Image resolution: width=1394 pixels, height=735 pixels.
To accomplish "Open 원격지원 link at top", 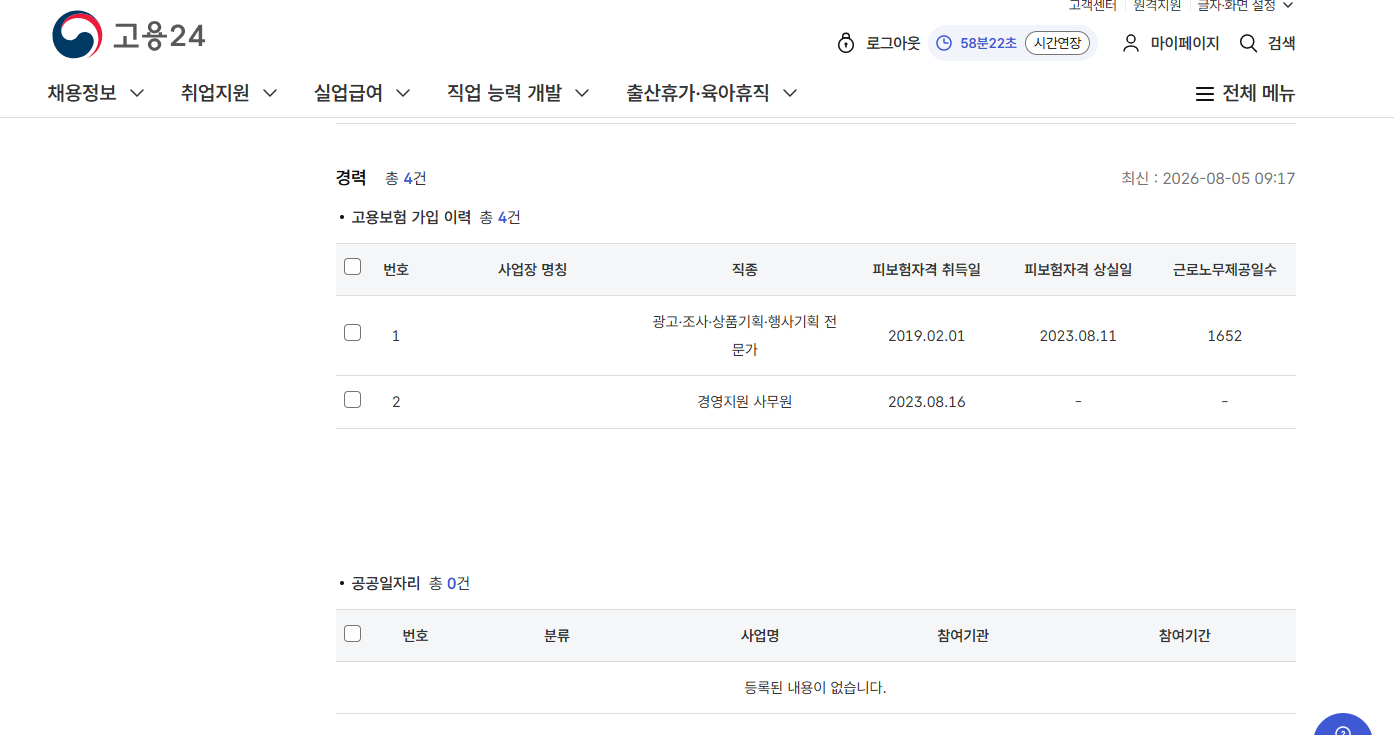I will [x=1157, y=5].
